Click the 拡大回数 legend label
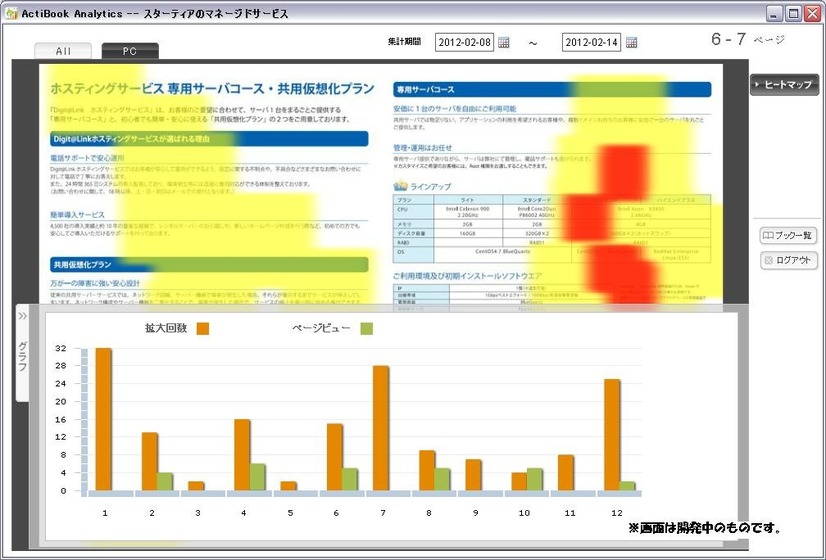 [x=166, y=328]
